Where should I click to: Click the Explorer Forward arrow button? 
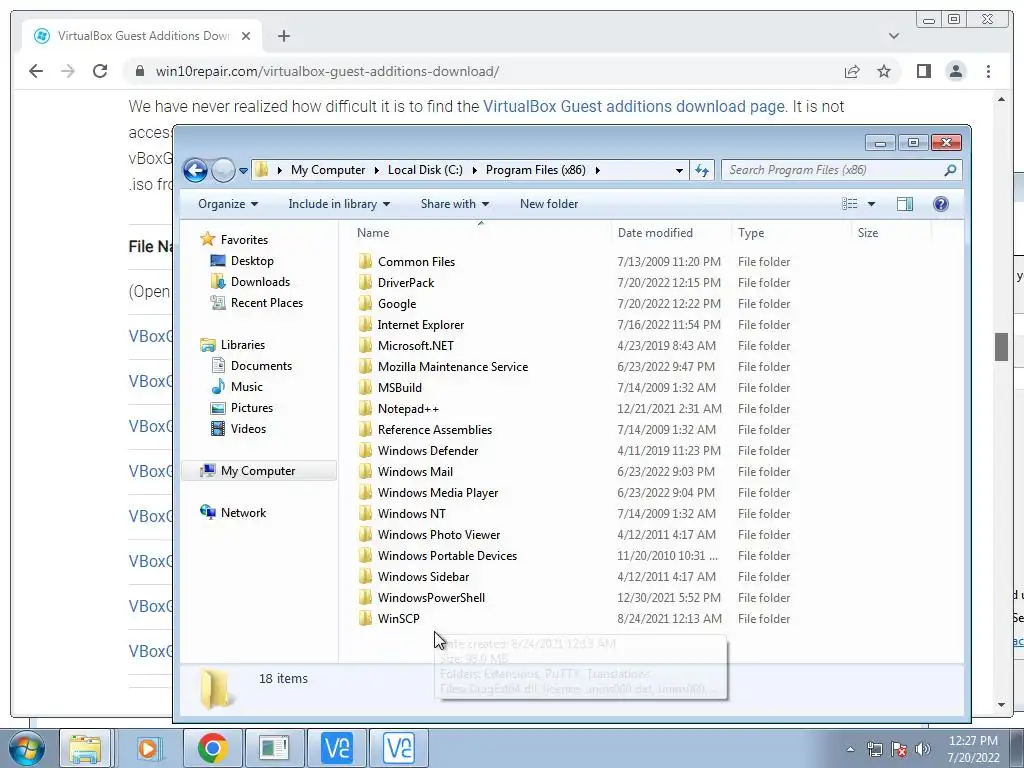coord(223,170)
